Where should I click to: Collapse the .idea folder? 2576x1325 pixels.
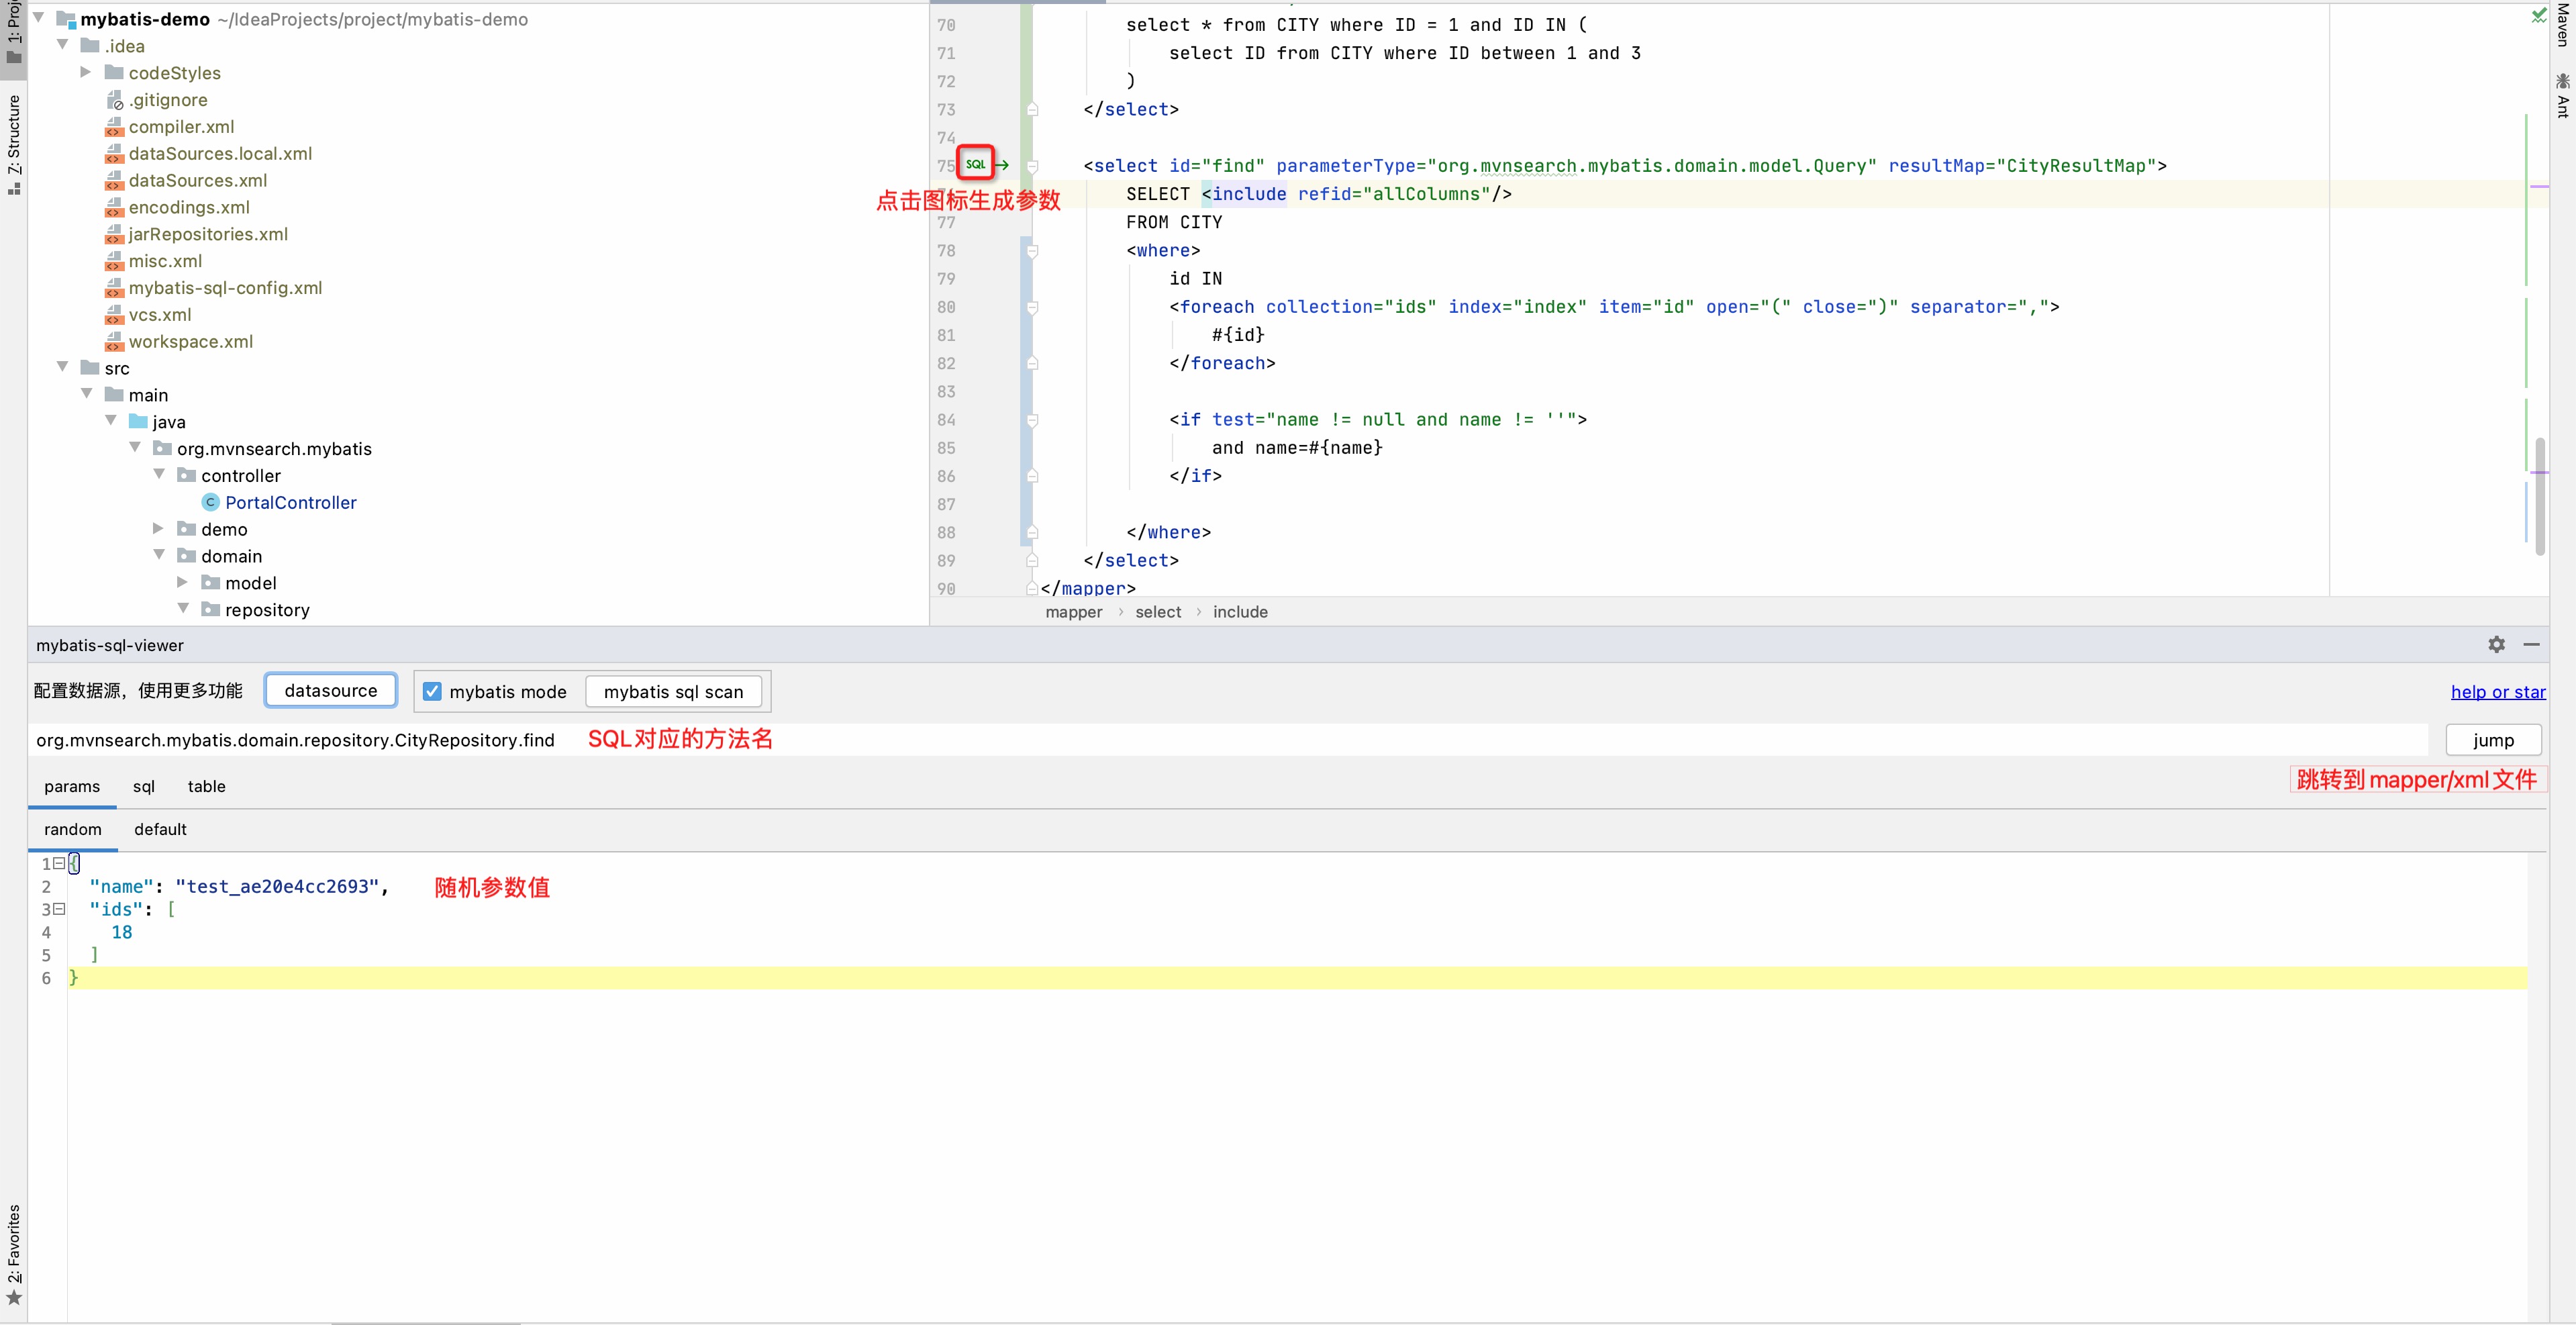tap(62, 46)
